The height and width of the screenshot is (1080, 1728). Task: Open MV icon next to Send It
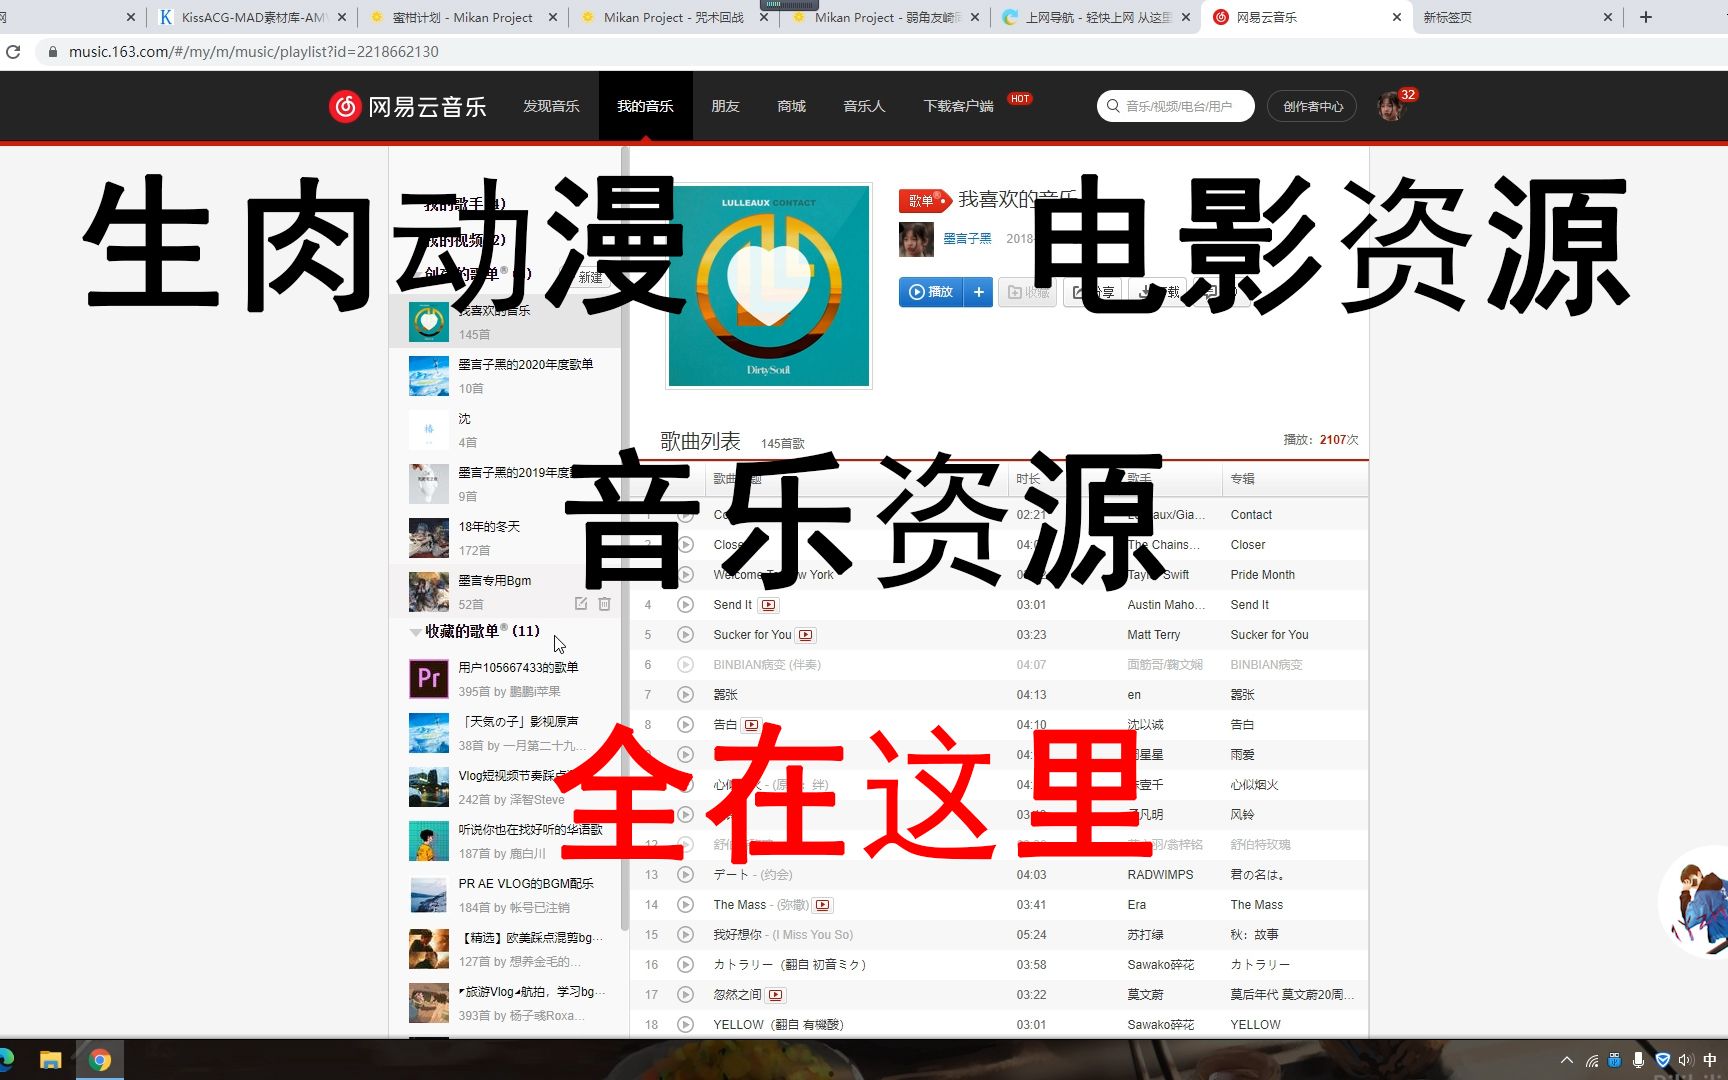[768, 605]
